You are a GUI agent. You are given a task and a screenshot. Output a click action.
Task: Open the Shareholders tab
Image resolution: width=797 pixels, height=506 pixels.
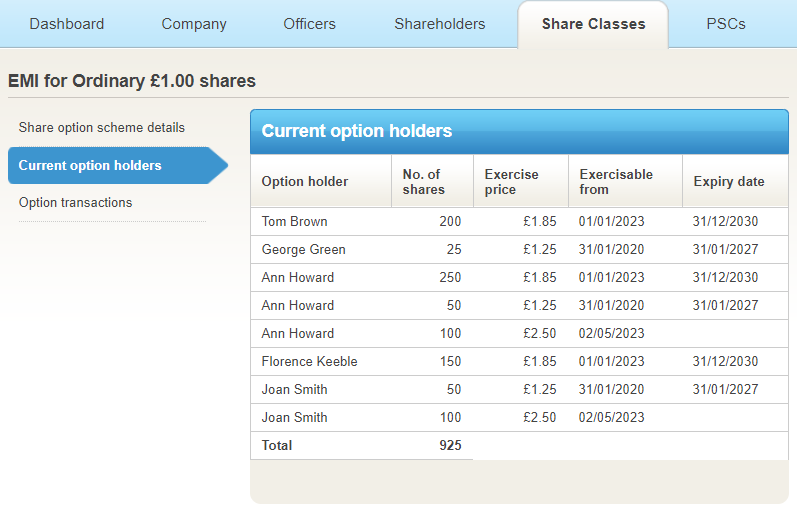(x=440, y=24)
